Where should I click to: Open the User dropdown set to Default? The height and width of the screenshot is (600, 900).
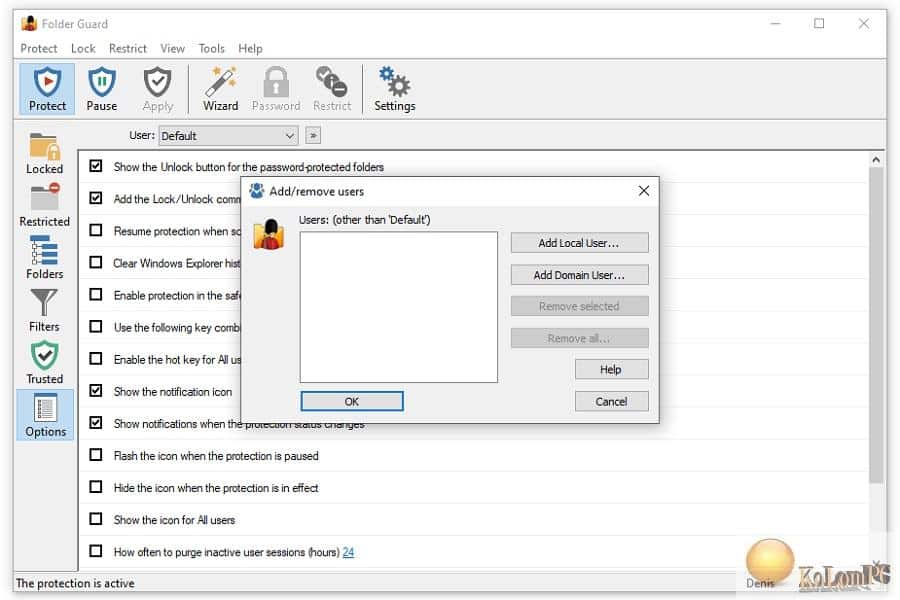click(x=228, y=136)
